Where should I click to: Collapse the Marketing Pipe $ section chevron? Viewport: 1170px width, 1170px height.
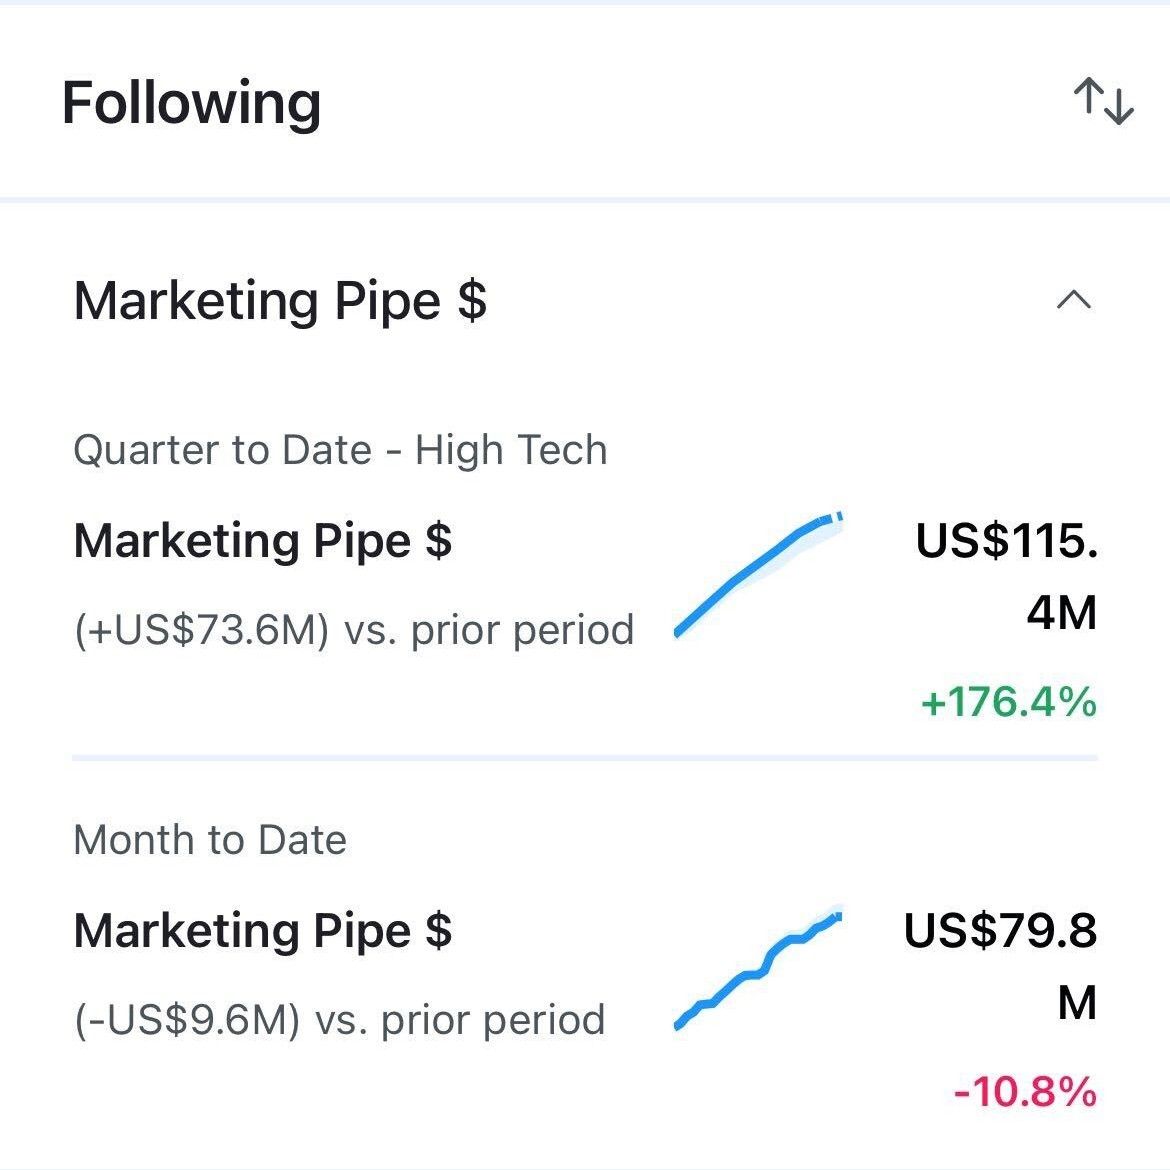point(1074,300)
